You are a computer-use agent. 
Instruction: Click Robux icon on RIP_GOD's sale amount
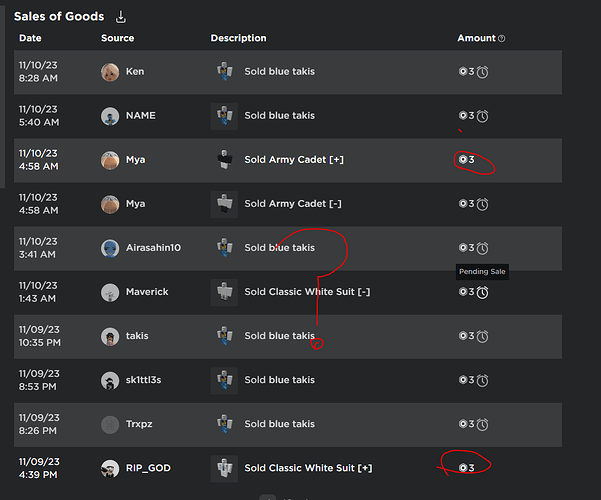[x=463, y=468]
